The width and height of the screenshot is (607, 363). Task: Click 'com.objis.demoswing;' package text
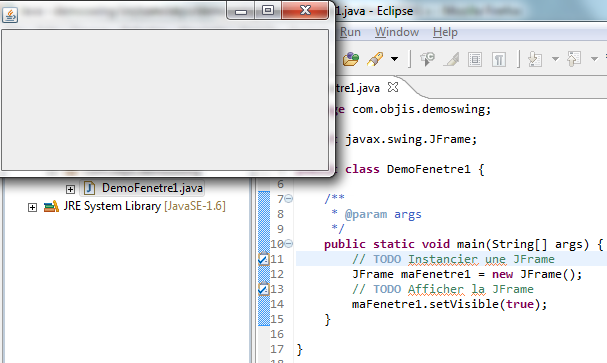422,109
